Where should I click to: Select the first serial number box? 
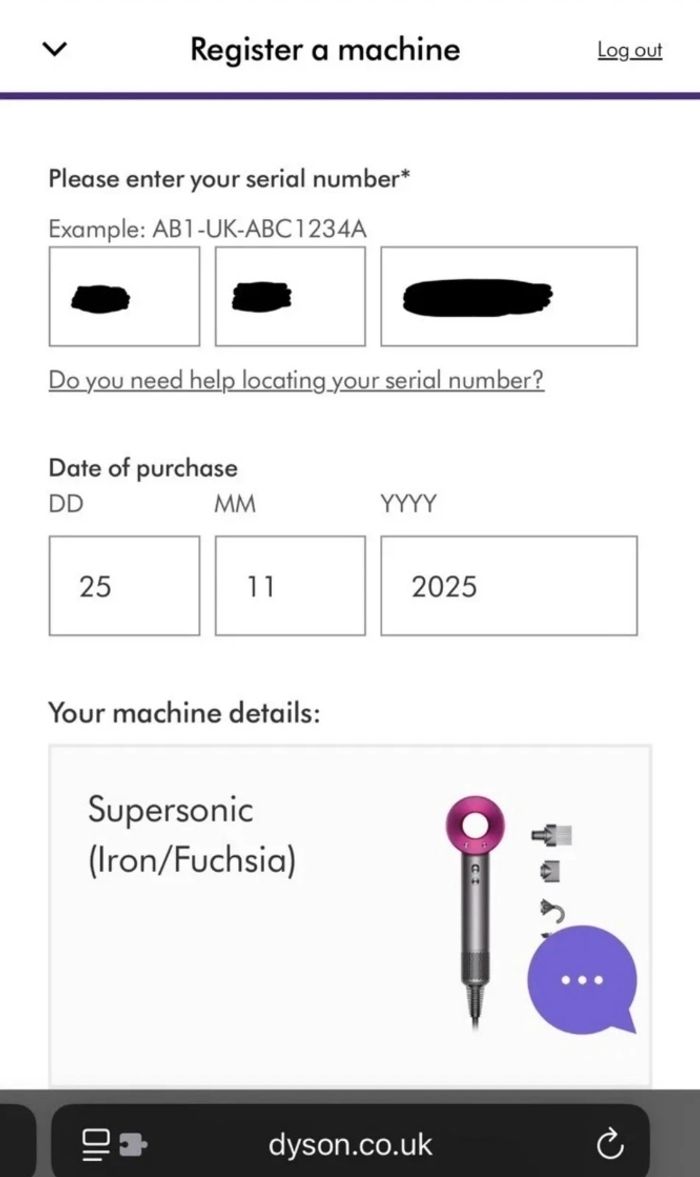(123, 296)
